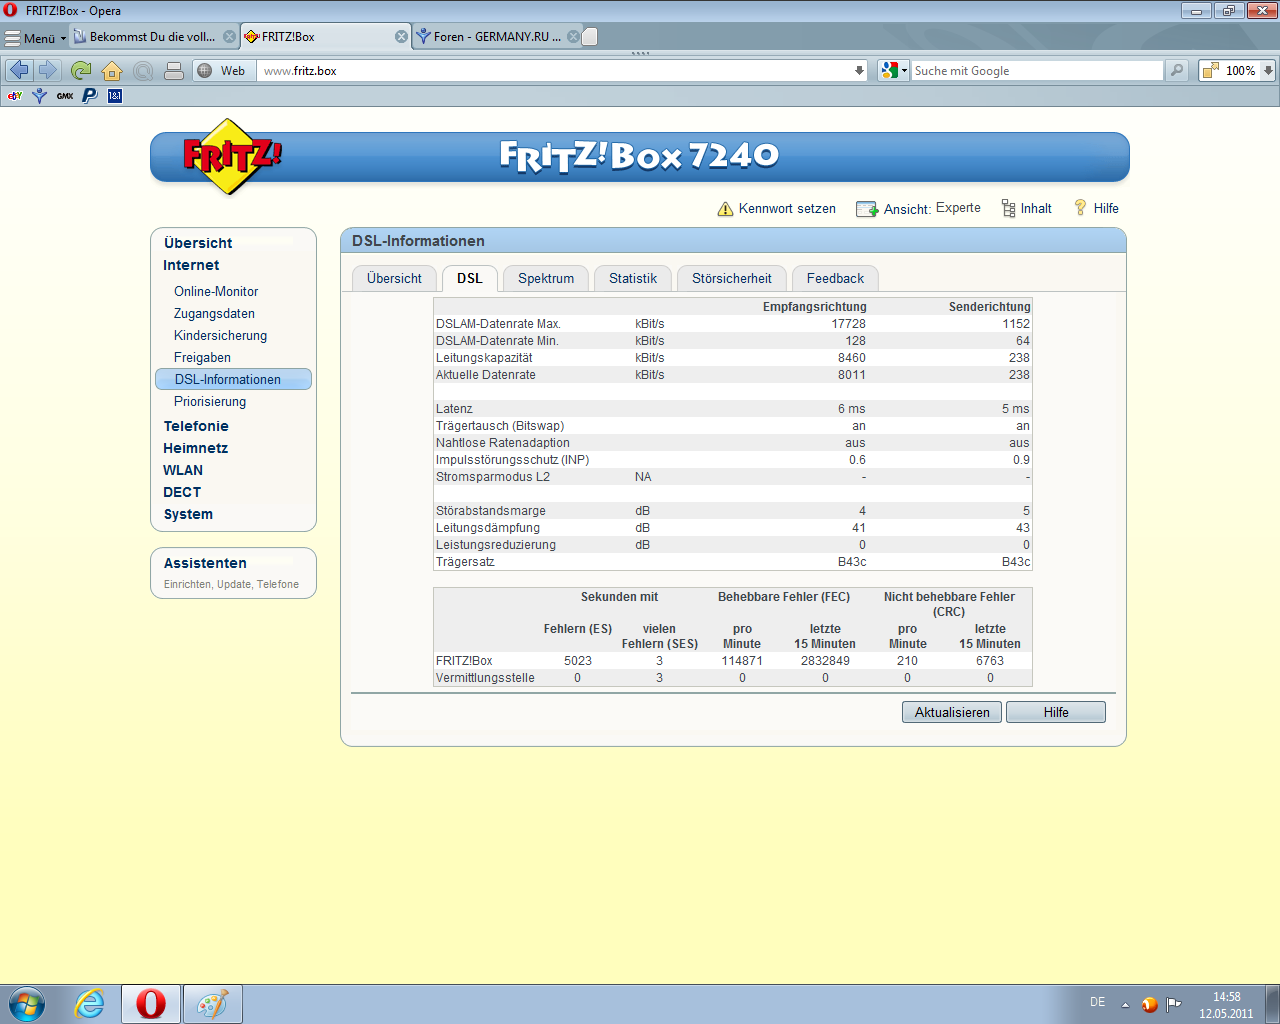Image resolution: width=1280 pixels, height=1024 pixels.
Task: Open the home page icon
Action: point(112,70)
